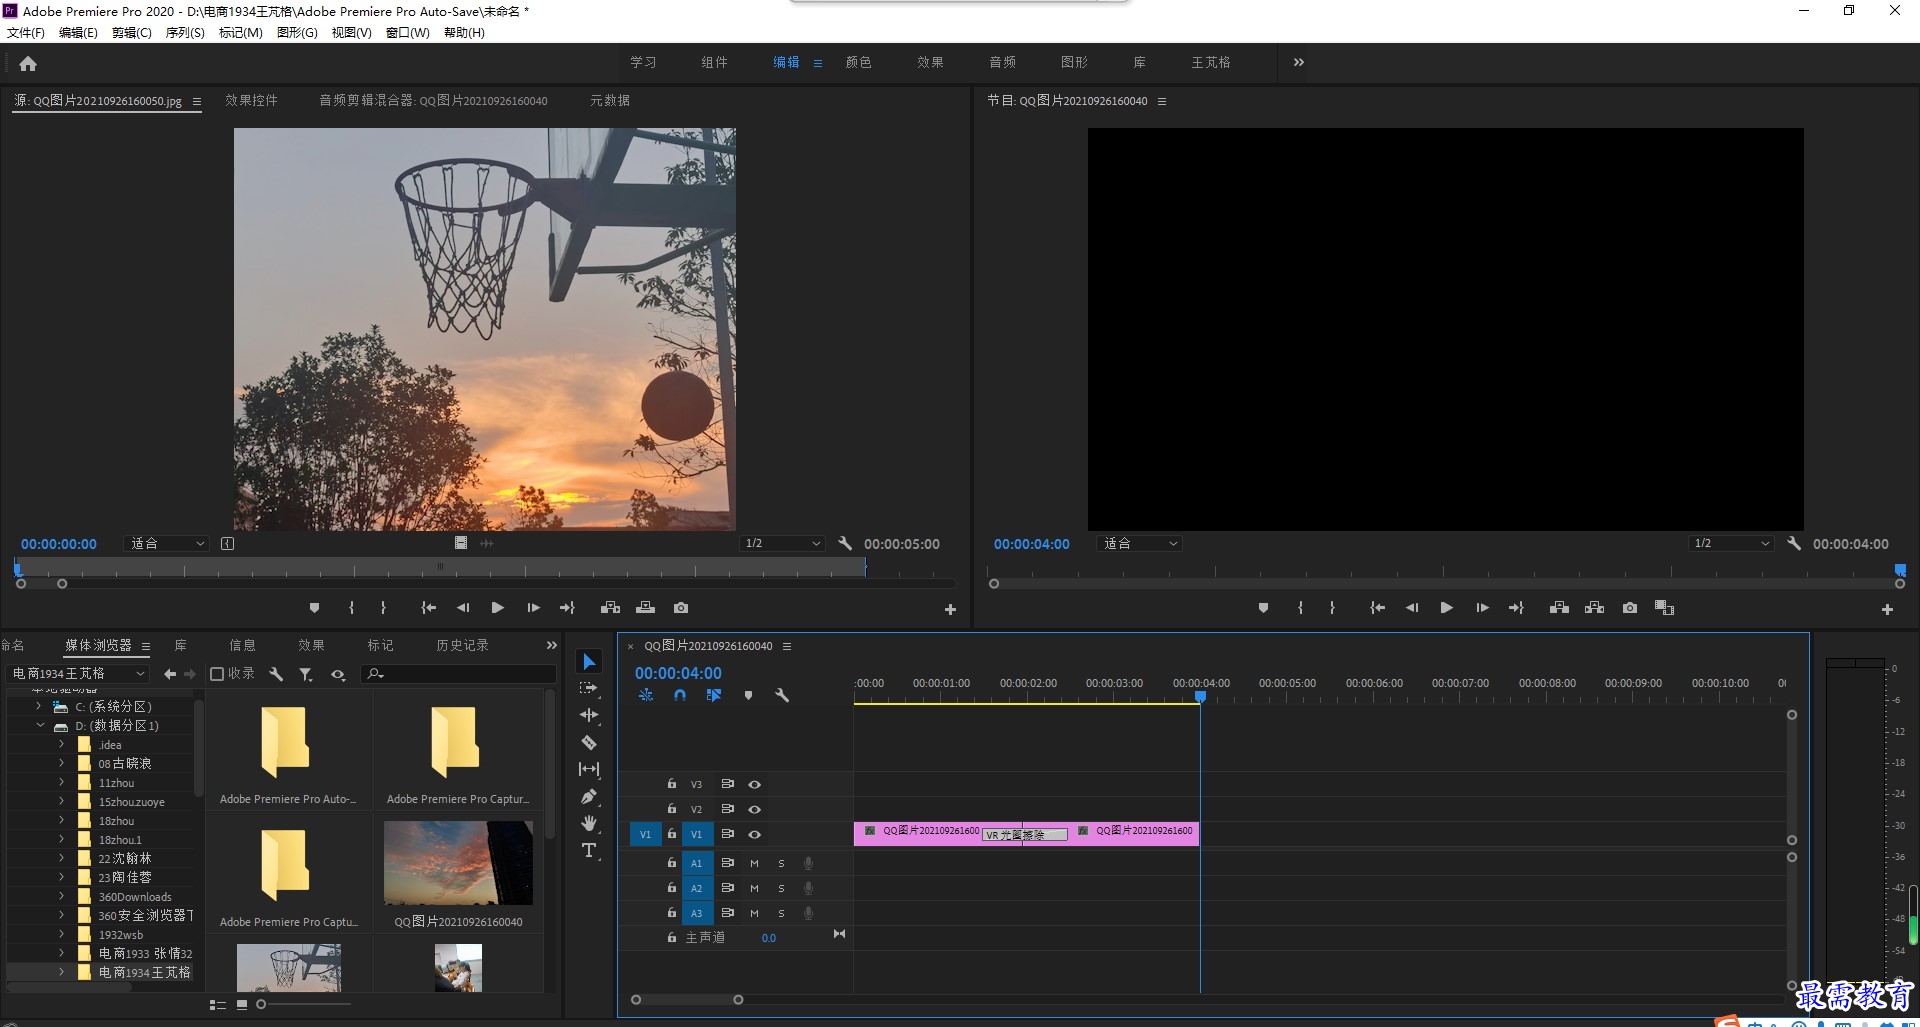The height and width of the screenshot is (1027, 1920).
Task: Open timeline display settings wrench
Action: [782, 695]
